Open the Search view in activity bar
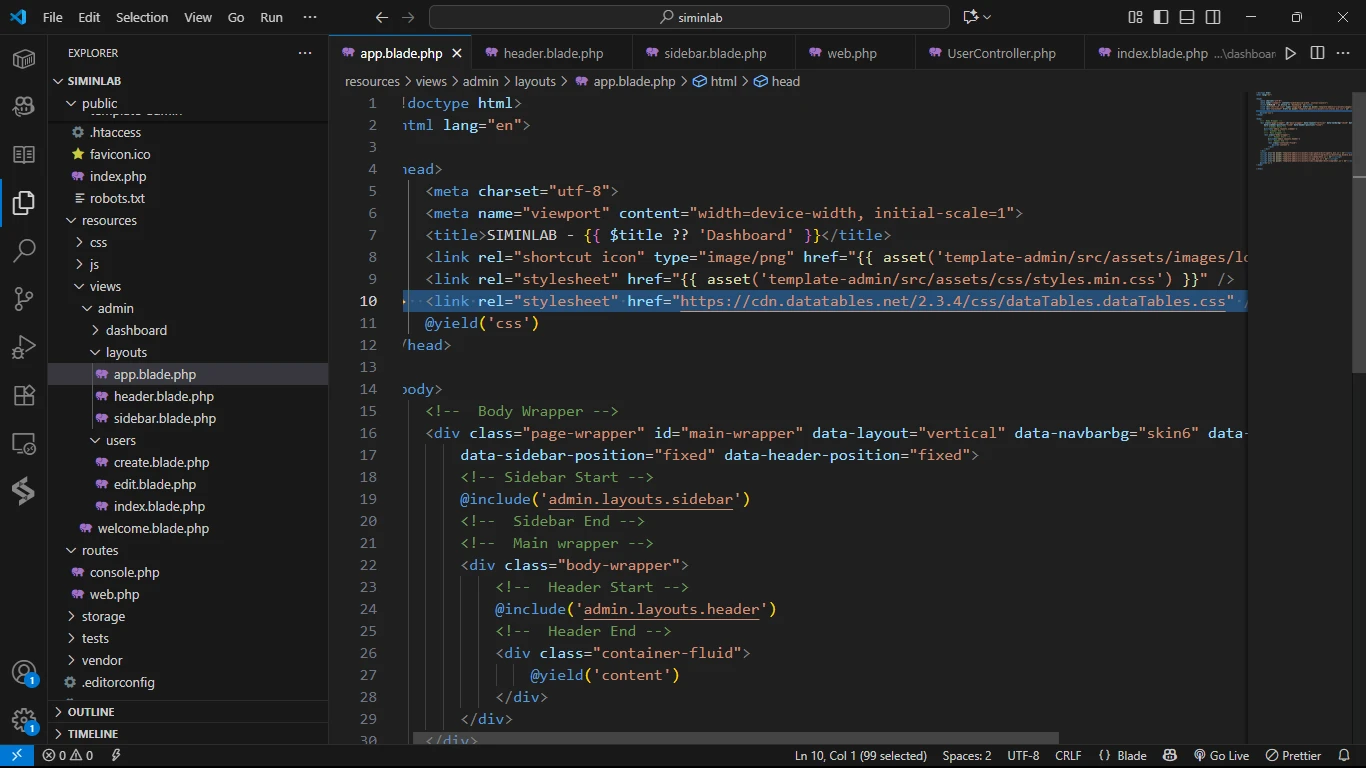The image size is (1366, 768). (24, 250)
